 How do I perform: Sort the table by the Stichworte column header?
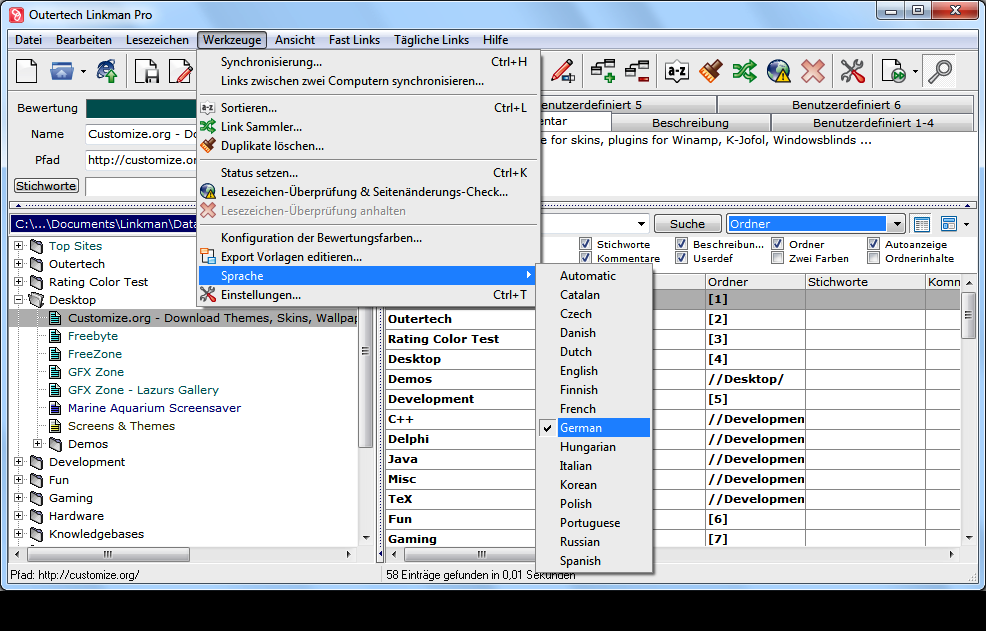coord(865,282)
